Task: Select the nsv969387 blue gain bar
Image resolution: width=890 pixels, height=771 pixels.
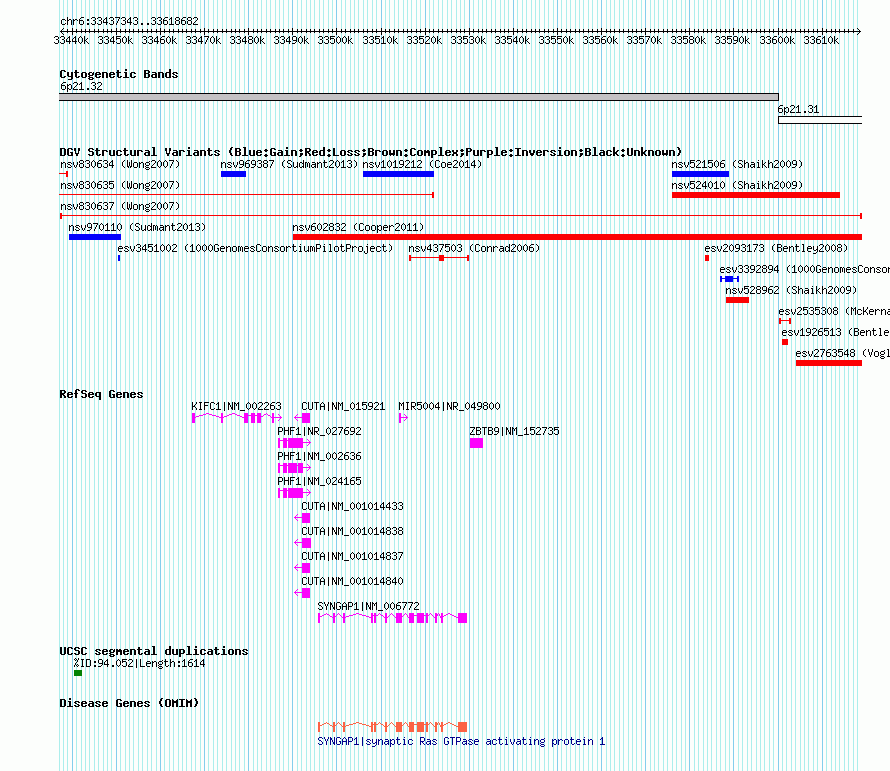Action: 233,174
